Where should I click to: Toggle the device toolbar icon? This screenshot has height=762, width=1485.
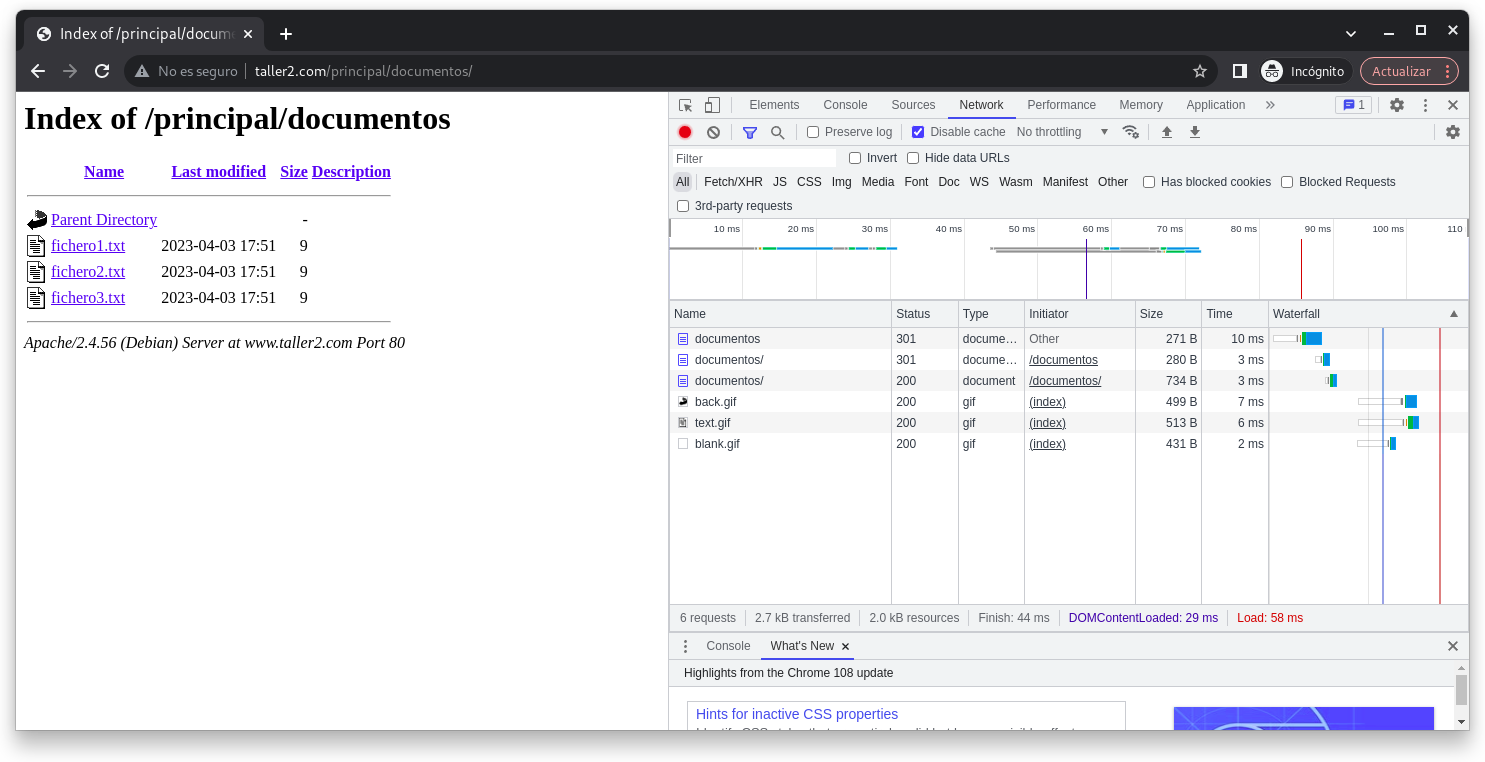point(712,105)
